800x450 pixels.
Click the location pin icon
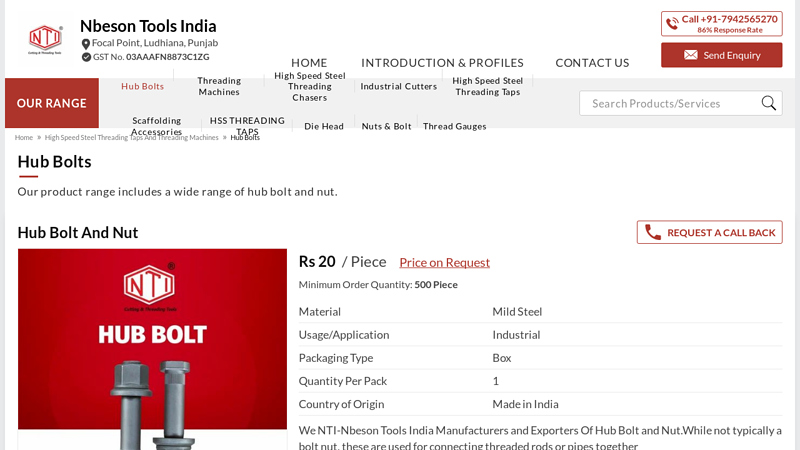(x=86, y=44)
